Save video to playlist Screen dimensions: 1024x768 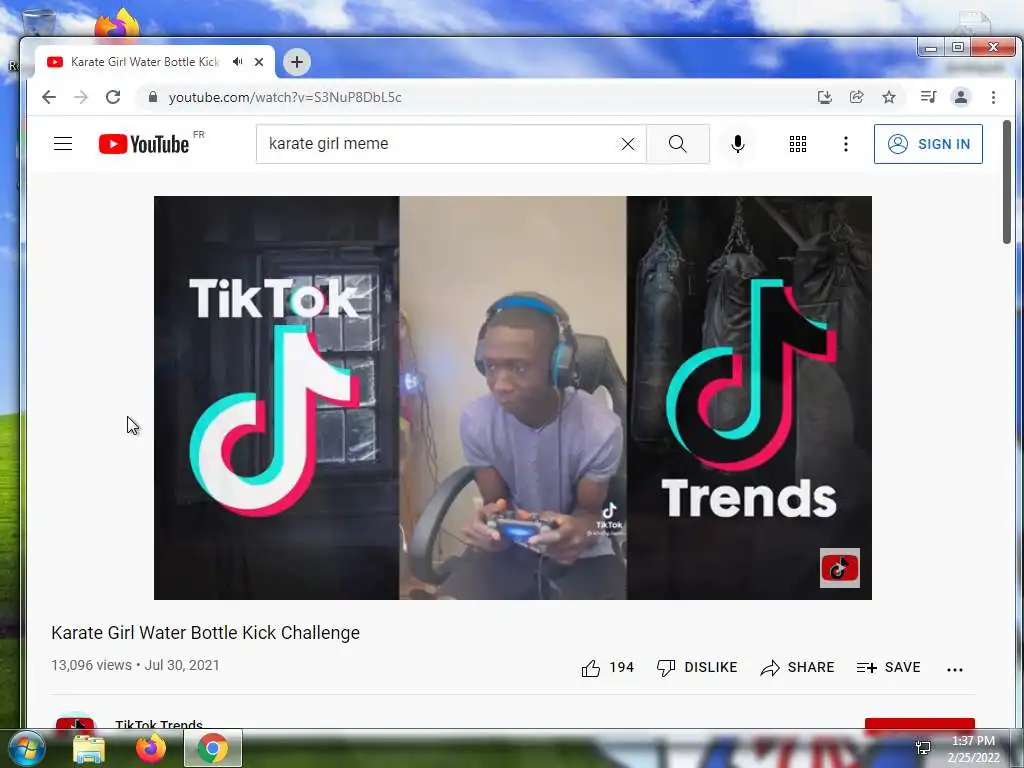click(888, 667)
